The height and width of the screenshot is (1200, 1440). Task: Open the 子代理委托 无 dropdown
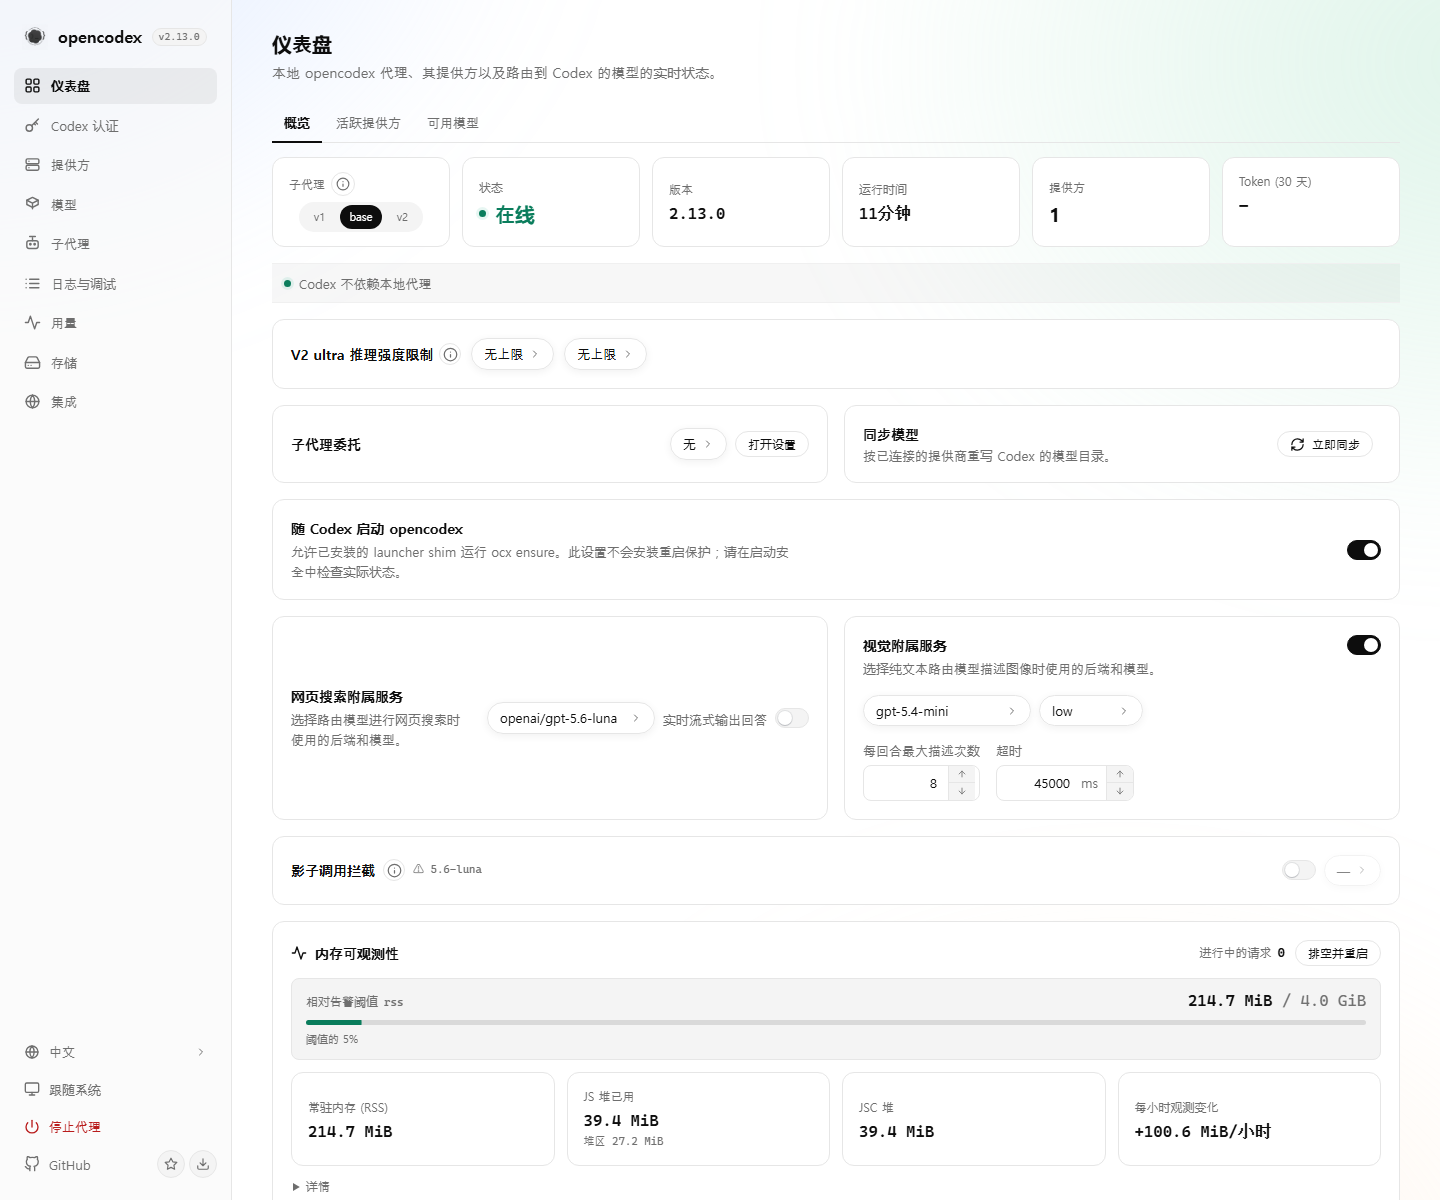[698, 445]
